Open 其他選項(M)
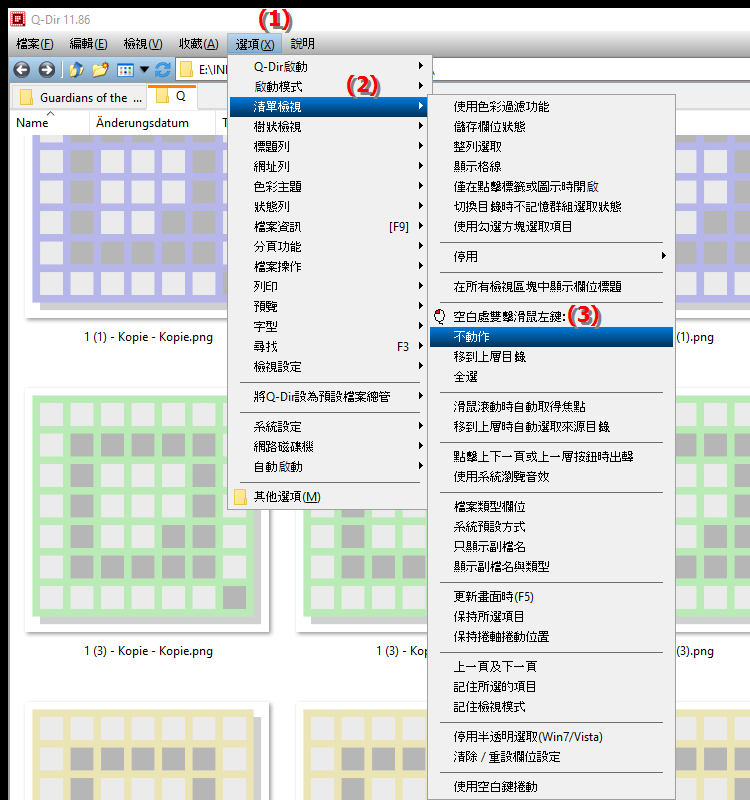This screenshot has width=750, height=800. [x=328, y=497]
